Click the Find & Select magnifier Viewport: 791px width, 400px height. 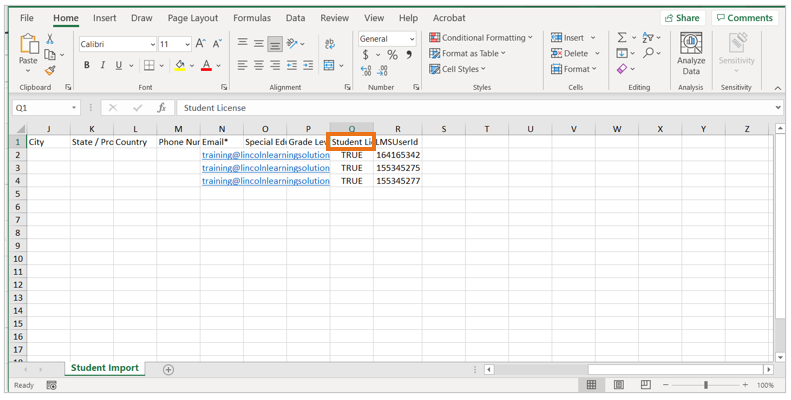648,52
